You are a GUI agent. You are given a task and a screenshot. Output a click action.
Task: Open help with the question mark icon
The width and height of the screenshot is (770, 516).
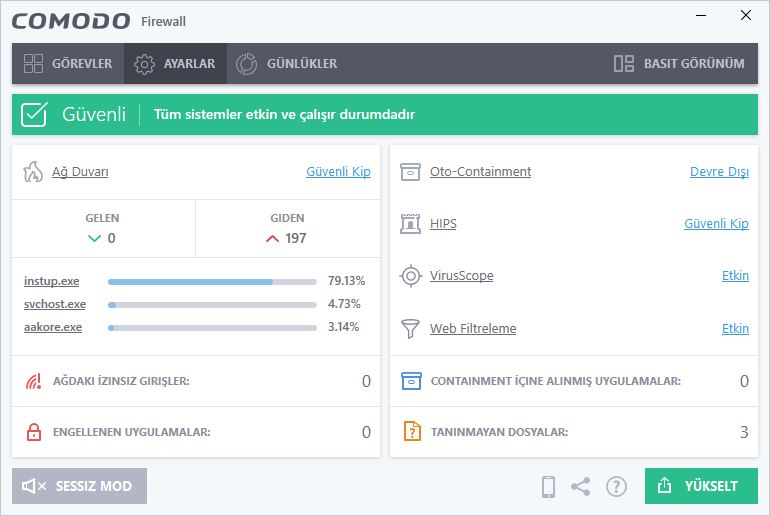(x=616, y=487)
